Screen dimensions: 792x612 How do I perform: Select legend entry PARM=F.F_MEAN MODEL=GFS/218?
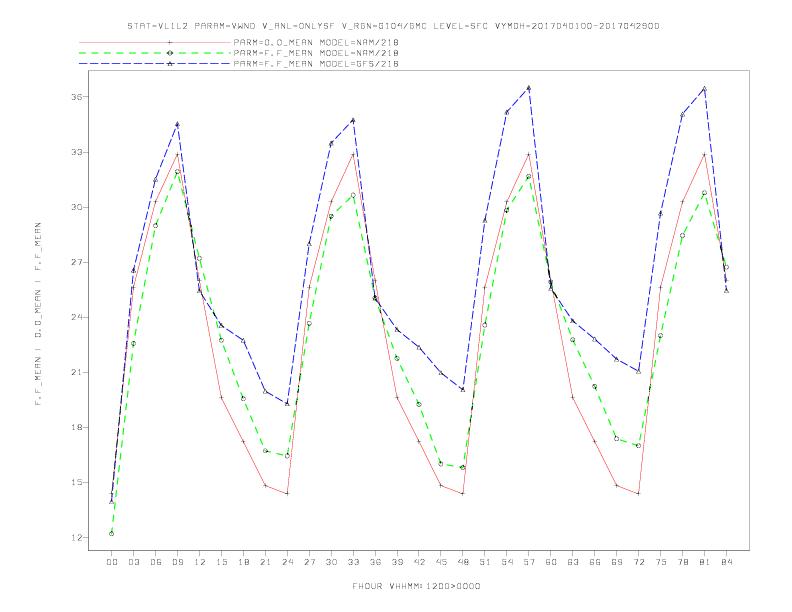click(x=316, y=64)
